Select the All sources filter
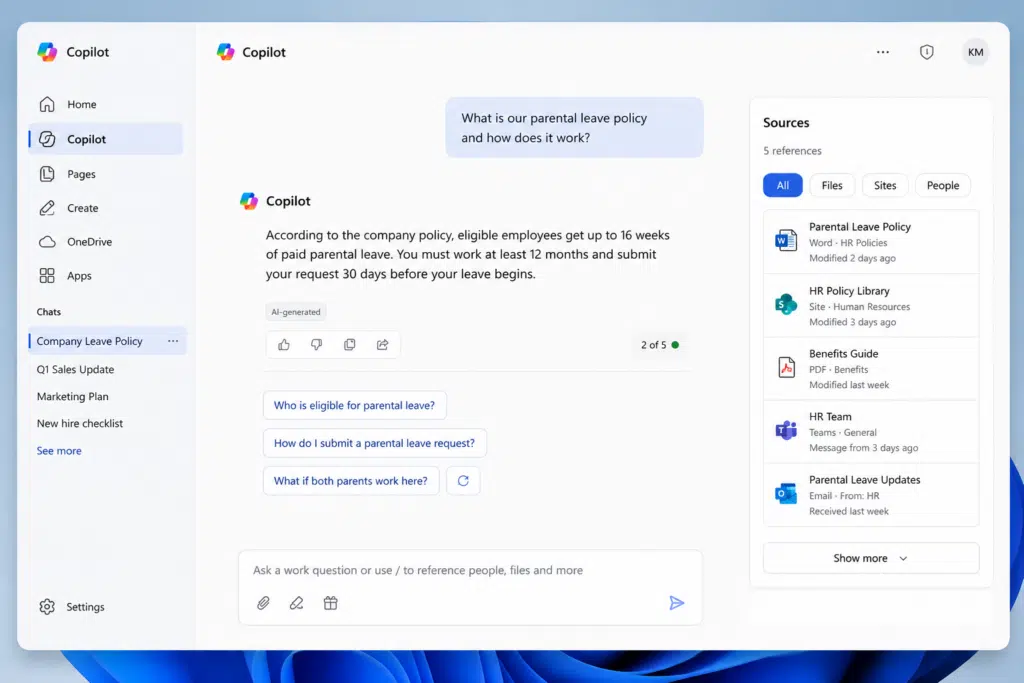 coord(782,185)
